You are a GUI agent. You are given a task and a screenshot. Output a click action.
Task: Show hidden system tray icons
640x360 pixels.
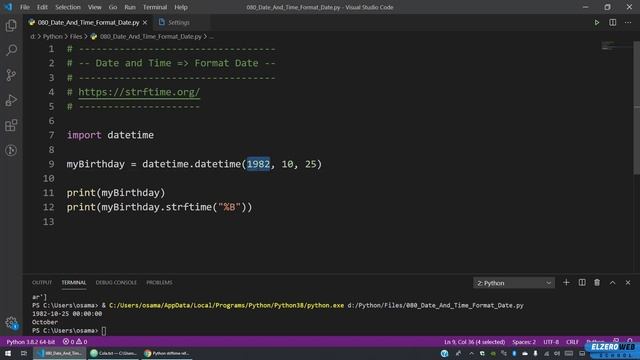(x=471, y=353)
